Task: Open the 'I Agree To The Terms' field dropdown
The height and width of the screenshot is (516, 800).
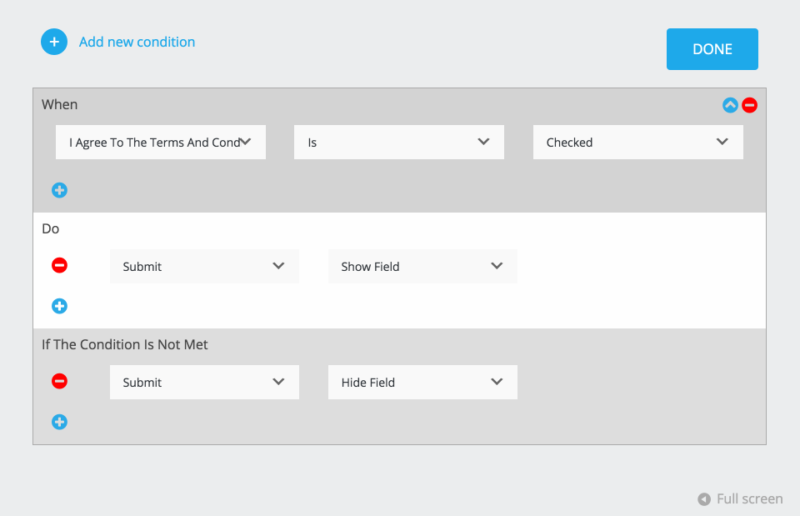Action: tap(160, 142)
